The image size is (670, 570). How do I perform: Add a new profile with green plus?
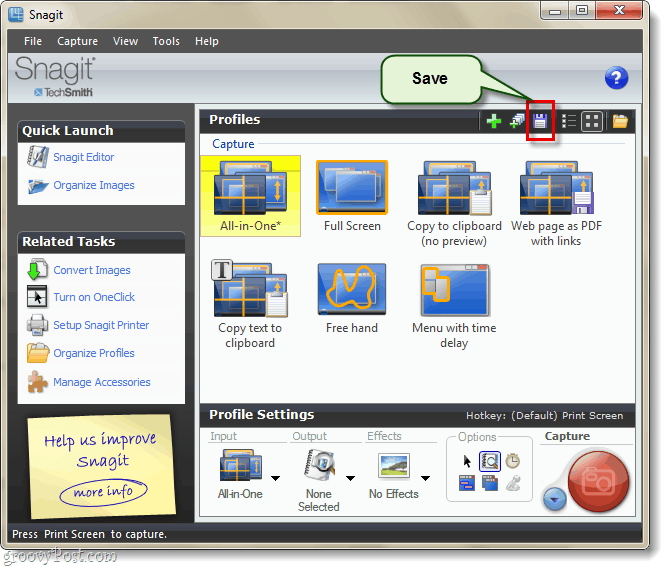point(494,121)
